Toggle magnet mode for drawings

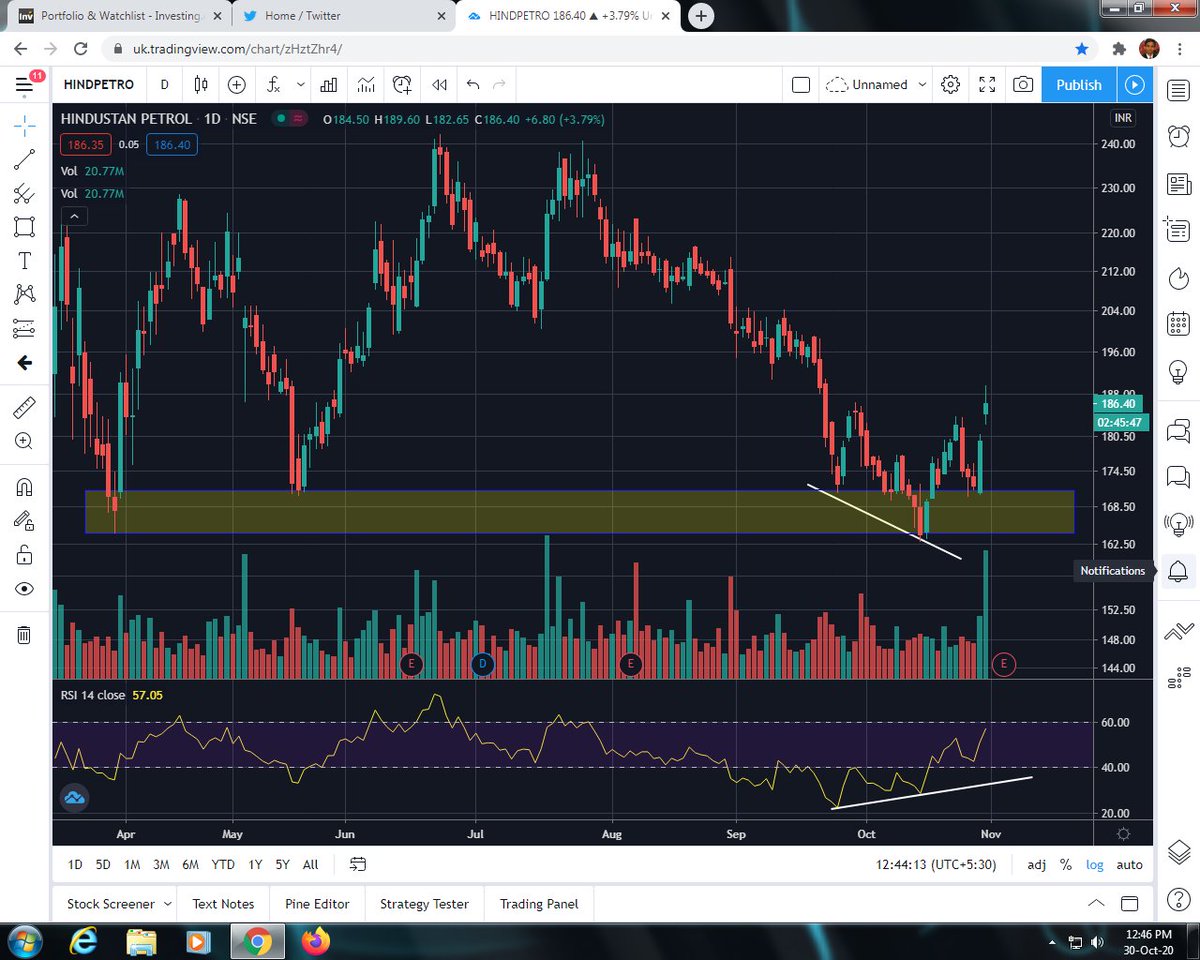[x=25, y=487]
